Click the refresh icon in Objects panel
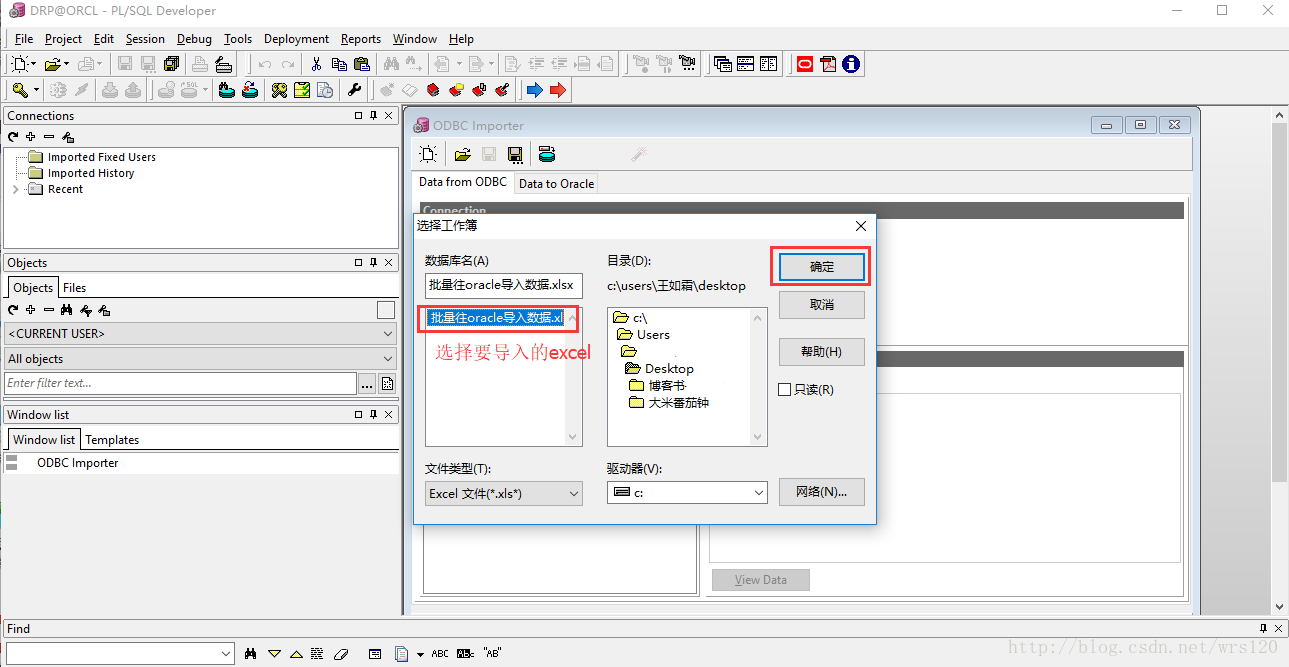 coord(13,310)
